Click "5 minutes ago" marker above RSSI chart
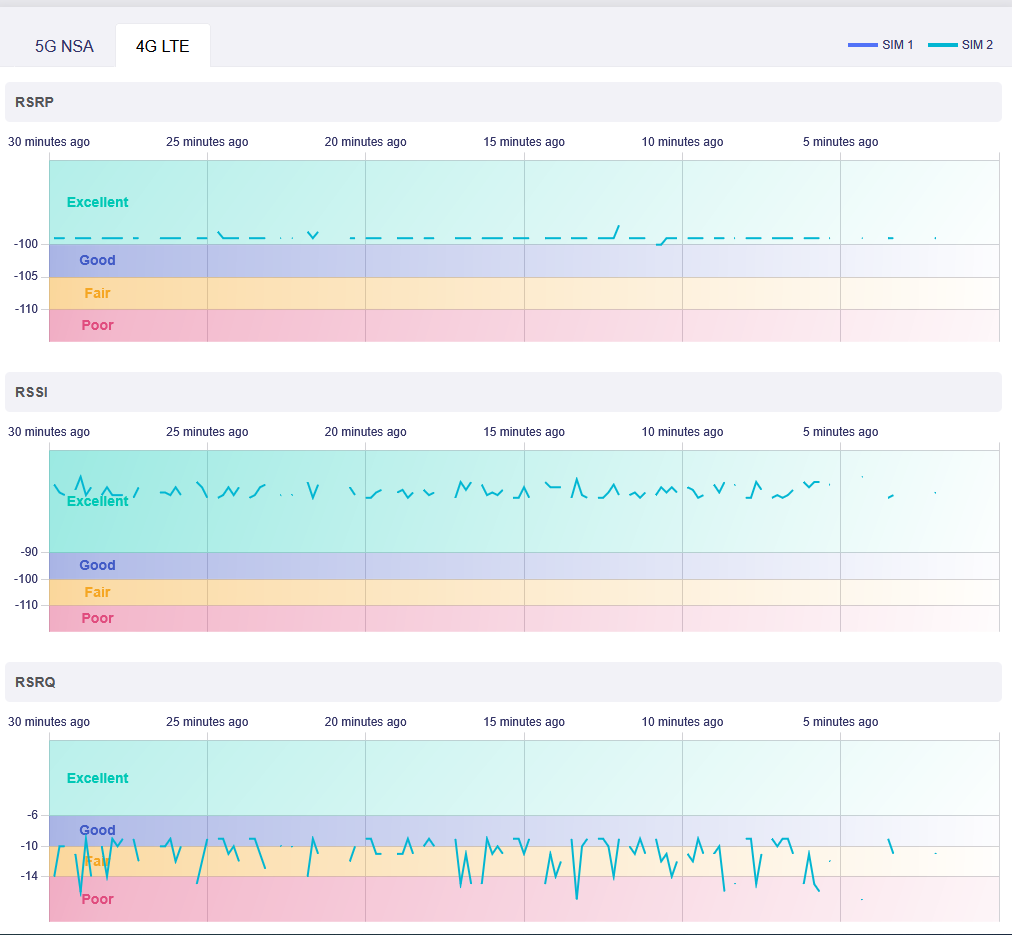 coord(840,432)
